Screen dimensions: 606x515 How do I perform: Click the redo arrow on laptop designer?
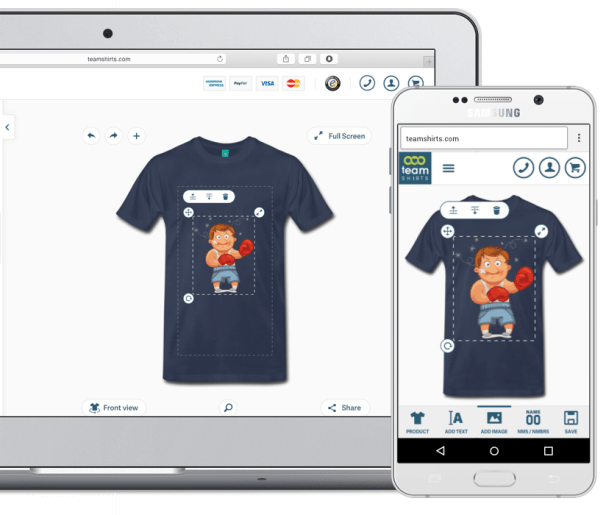coord(114,136)
